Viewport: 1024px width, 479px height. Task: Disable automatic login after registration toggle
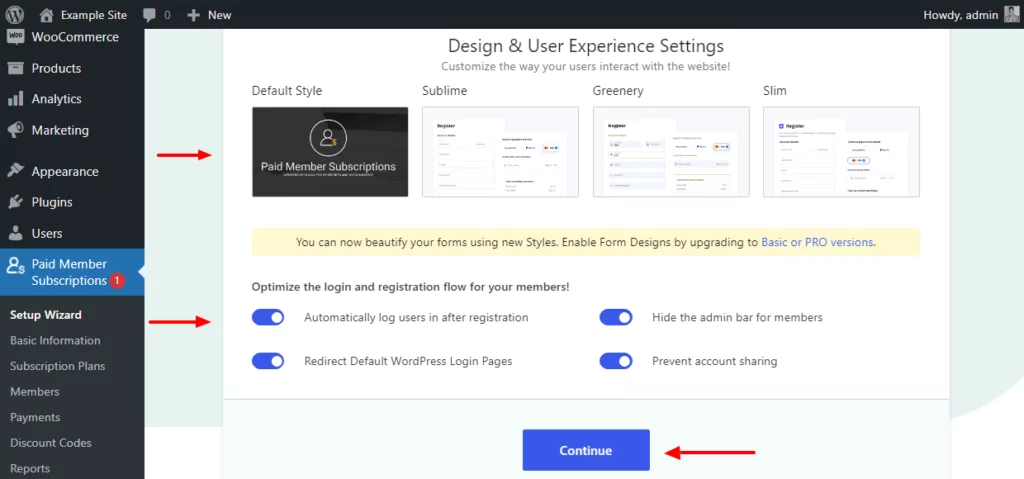(268, 318)
